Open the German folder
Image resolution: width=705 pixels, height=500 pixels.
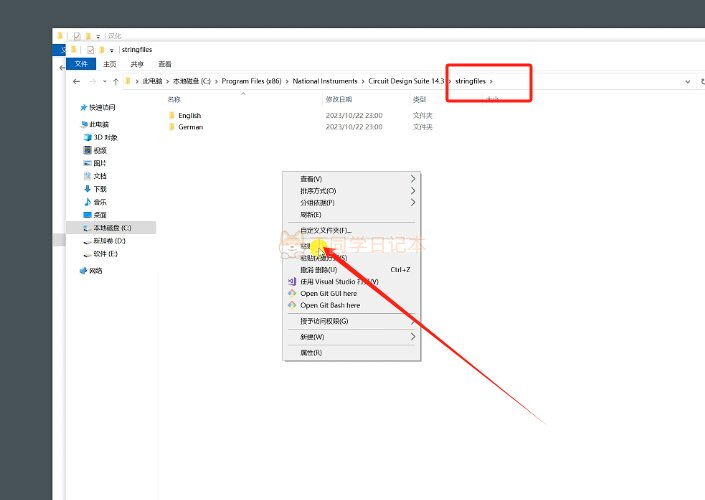coord(190,127)
